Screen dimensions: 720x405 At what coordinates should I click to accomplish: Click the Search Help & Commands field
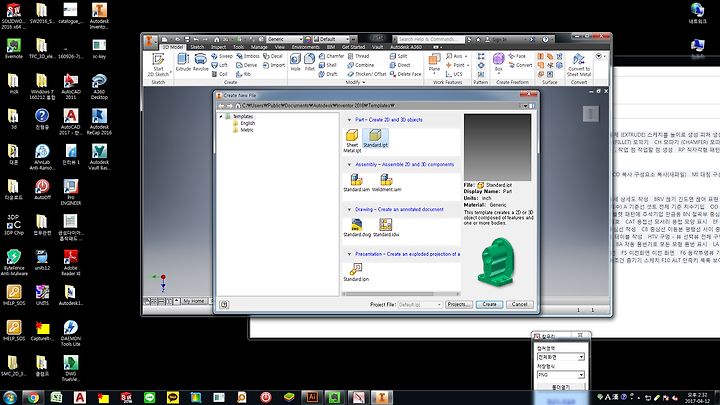click(x=429, y=39)
